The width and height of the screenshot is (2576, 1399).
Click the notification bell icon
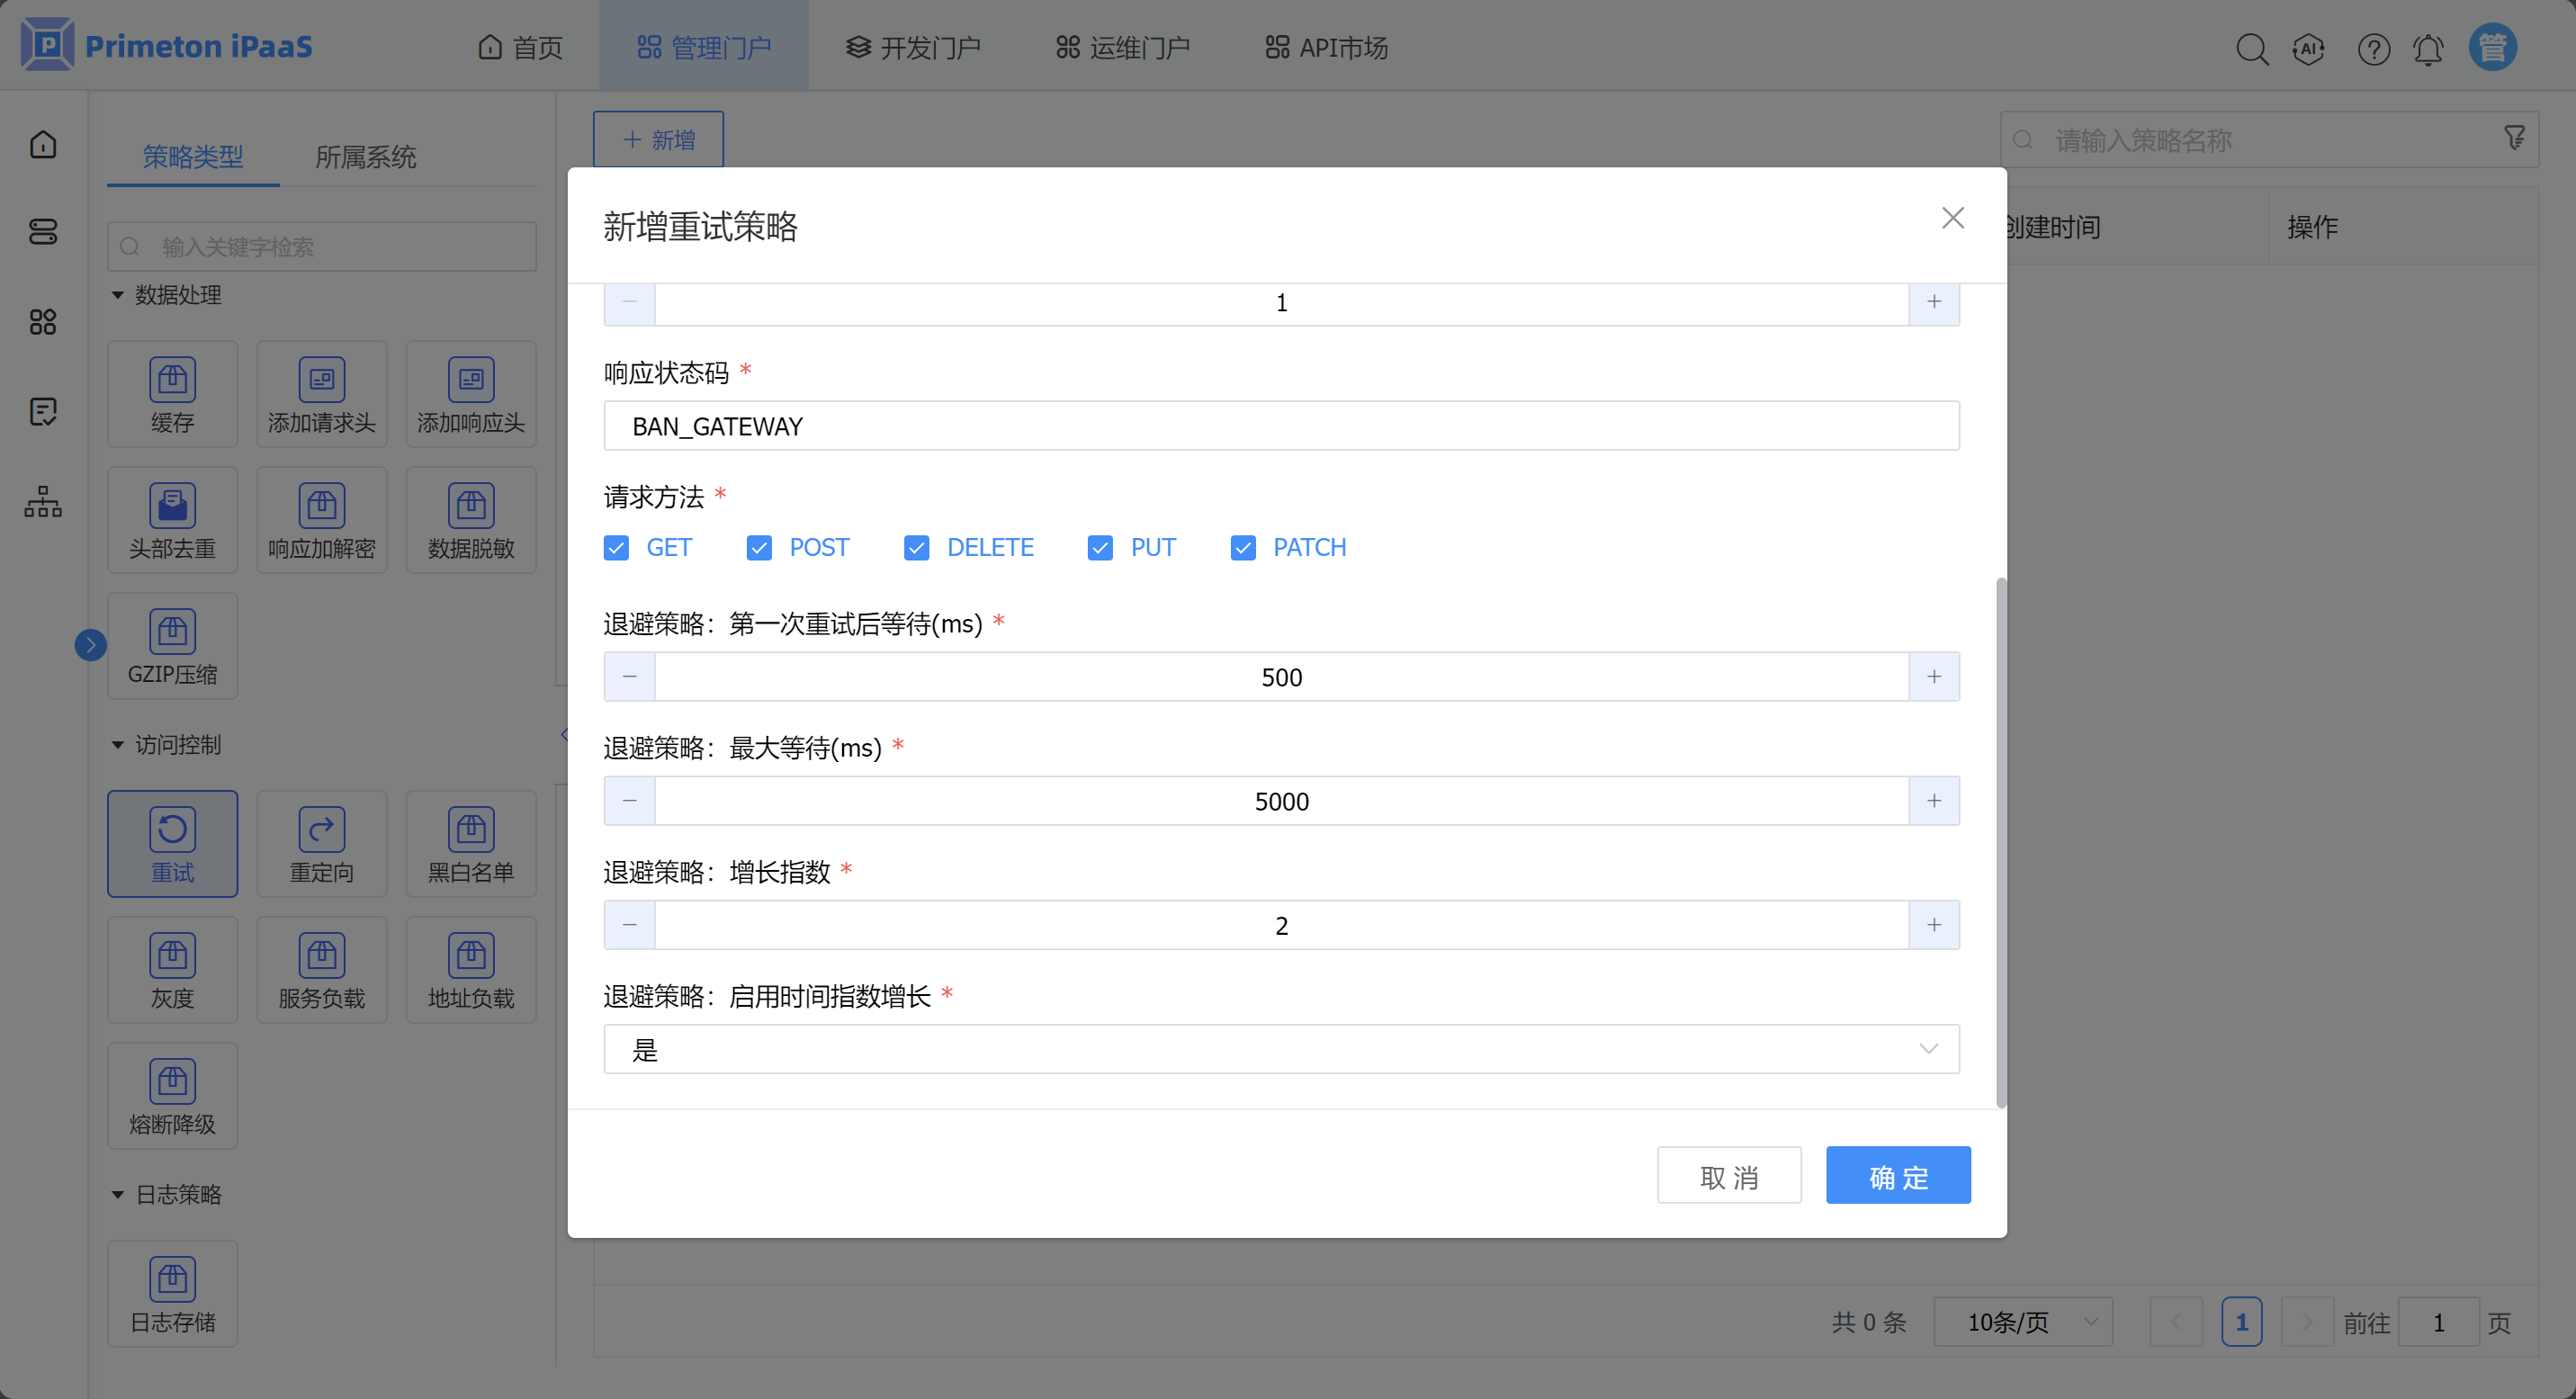click(2427, 48)
